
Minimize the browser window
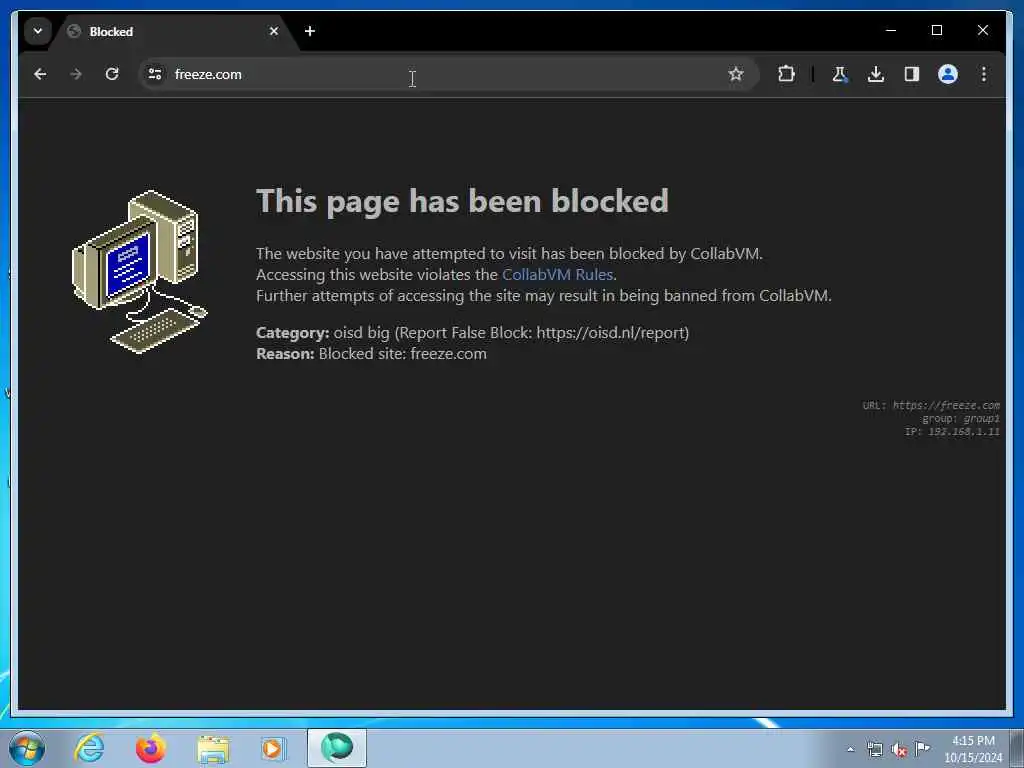[x=891, y=30]
